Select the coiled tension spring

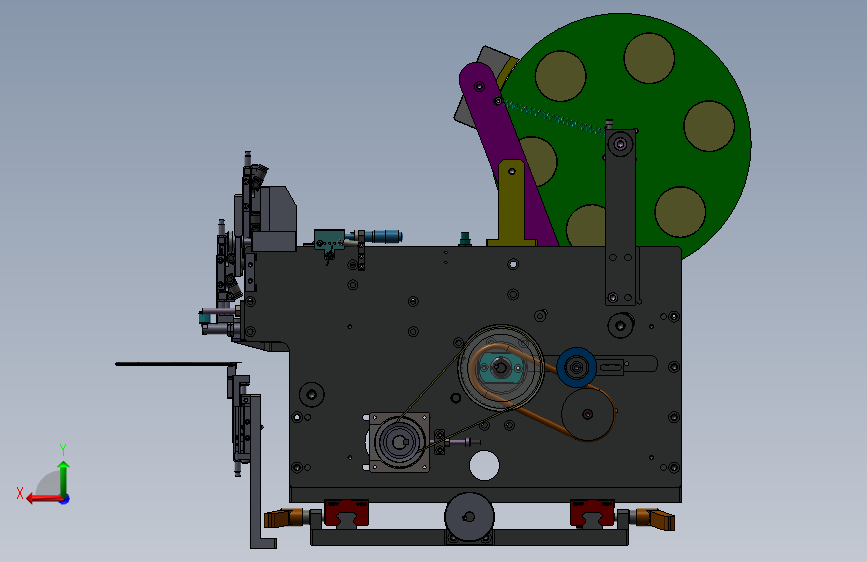[553, 117]
